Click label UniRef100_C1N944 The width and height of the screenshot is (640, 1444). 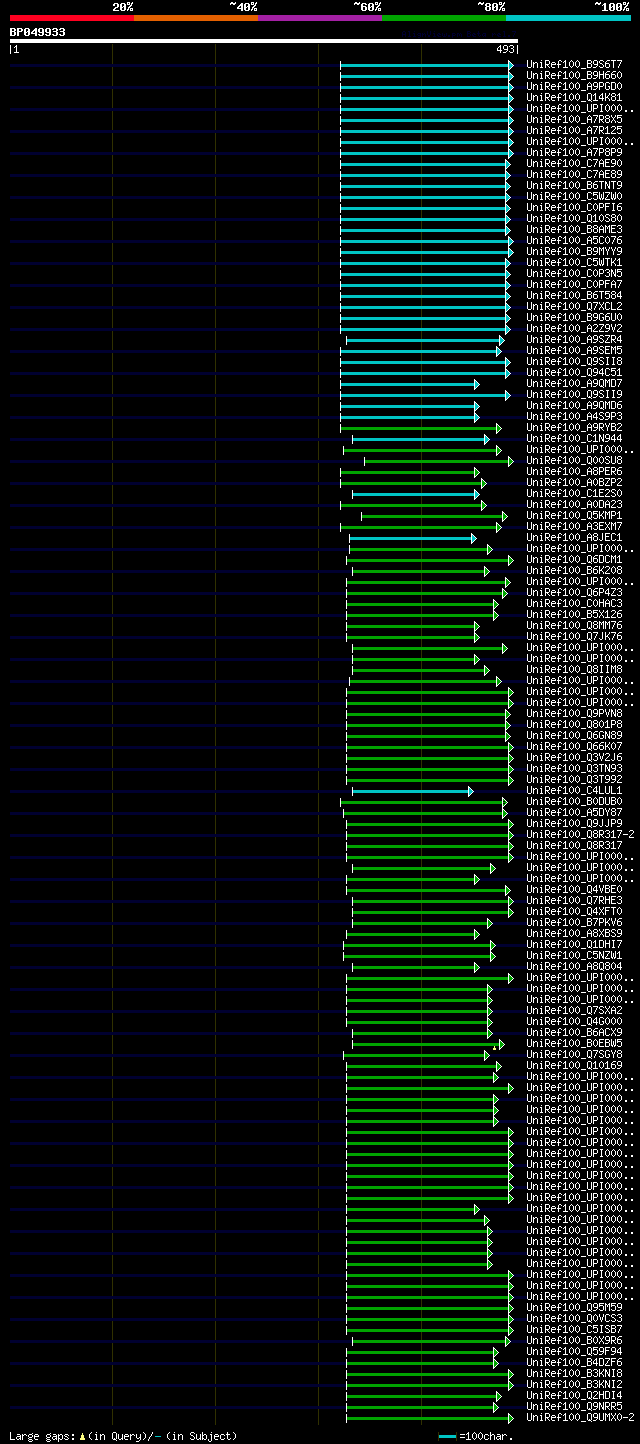coord(574,438)
